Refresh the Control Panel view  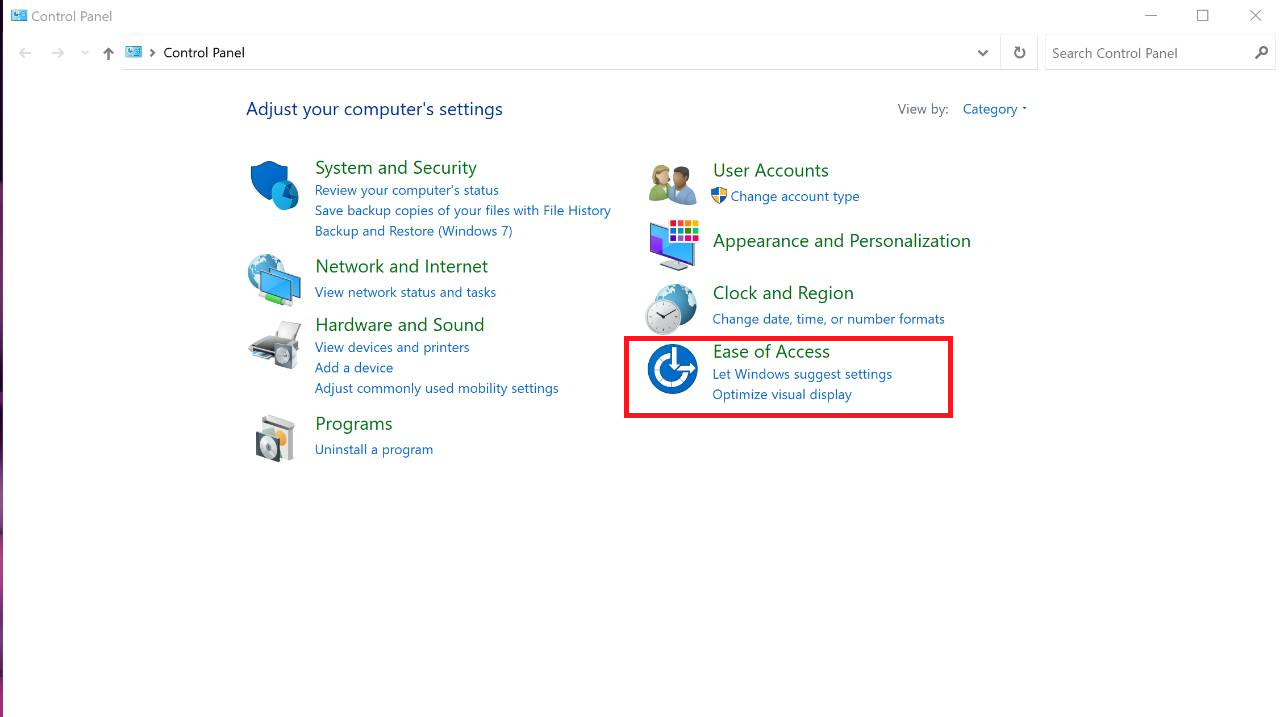point(1019,53)
